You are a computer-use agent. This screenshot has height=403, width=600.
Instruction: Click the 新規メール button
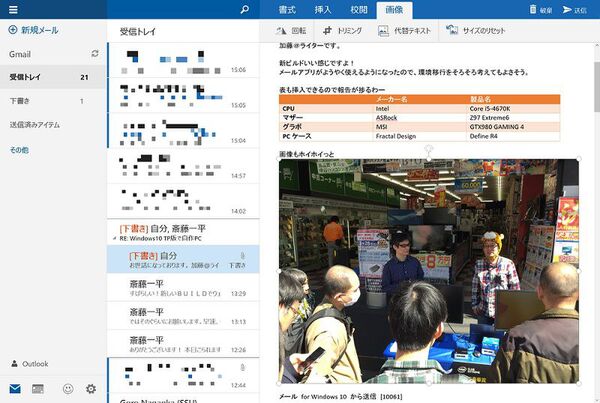[x=34, y=30]
